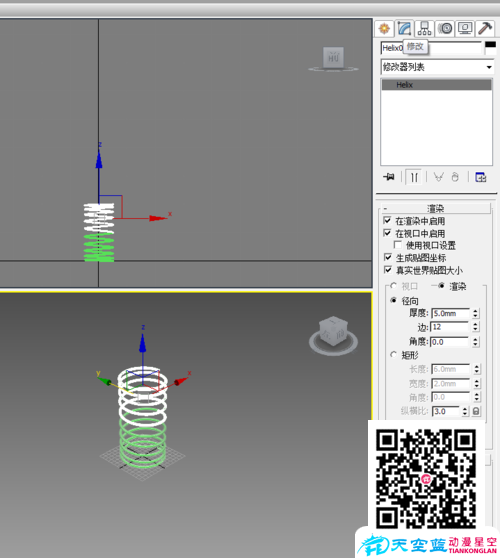500x558 pixels.
Task: Open the Display panel tab
Action: pyautogui.click(x=465, y=28)
